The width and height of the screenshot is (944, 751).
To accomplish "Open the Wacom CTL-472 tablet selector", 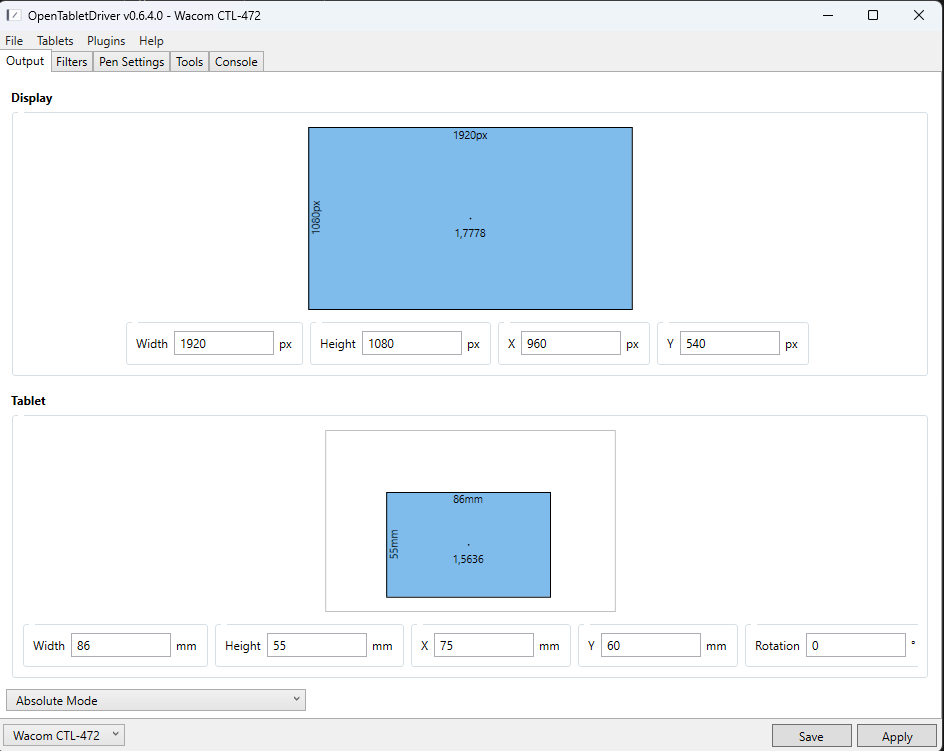I will pyautogui.click(x=65, y=736).
